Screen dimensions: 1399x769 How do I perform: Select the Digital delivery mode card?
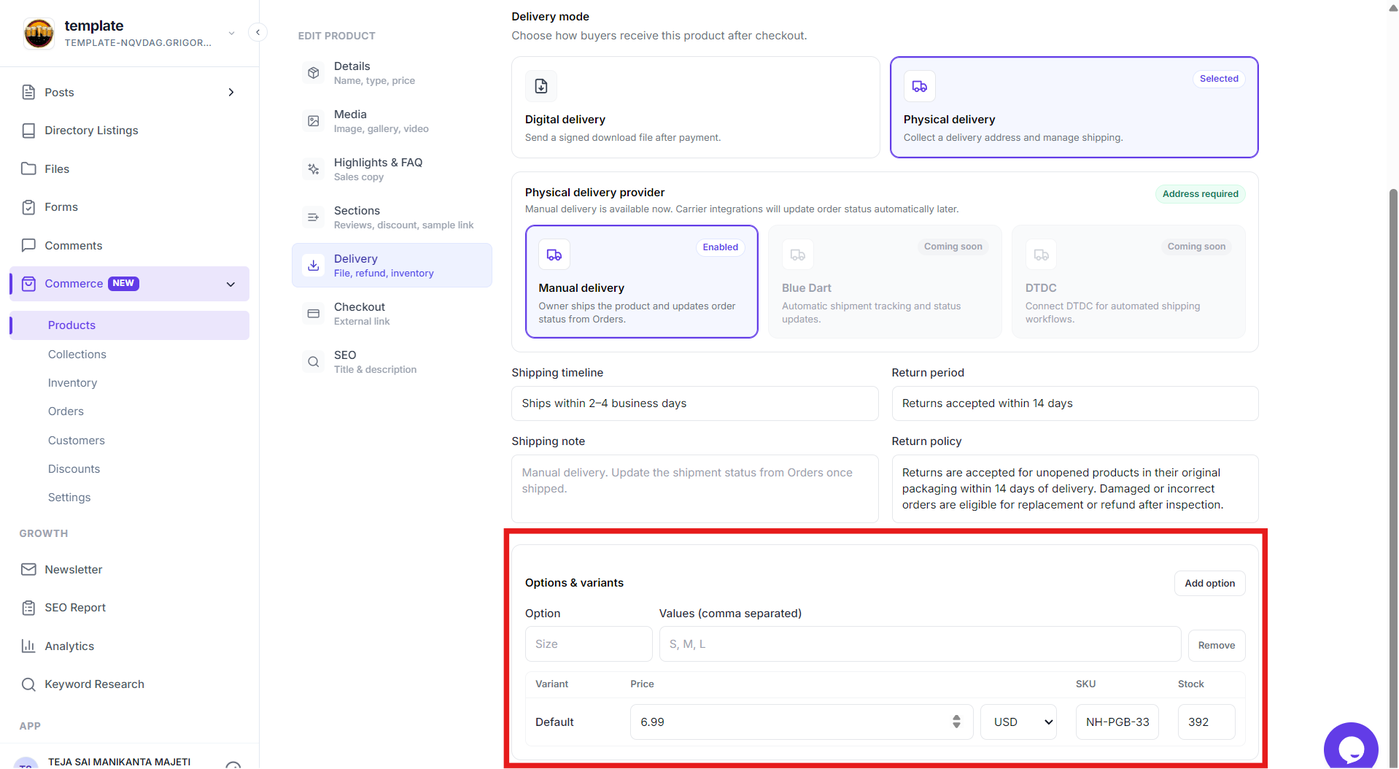click(695, 107)
